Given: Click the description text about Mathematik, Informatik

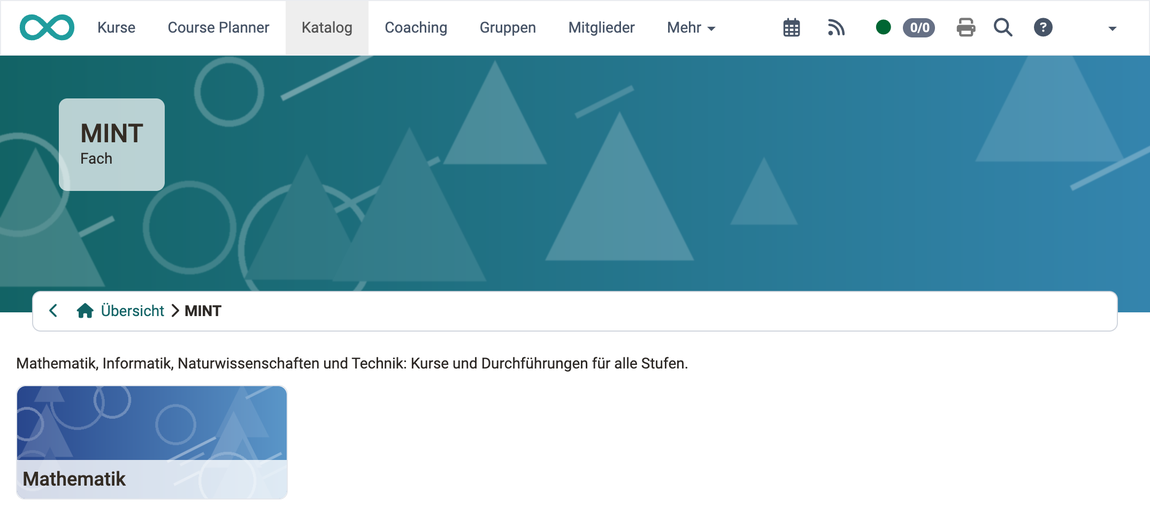Looking at the screenshot, I should (352, 364).
